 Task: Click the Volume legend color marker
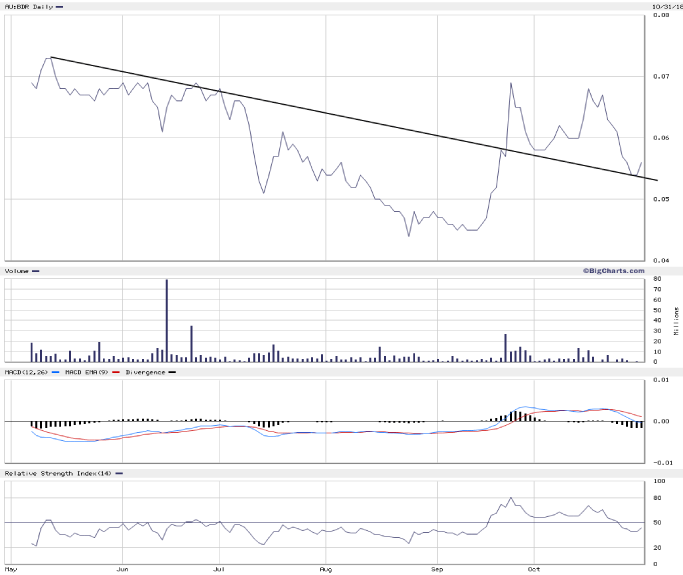[36, 271]
